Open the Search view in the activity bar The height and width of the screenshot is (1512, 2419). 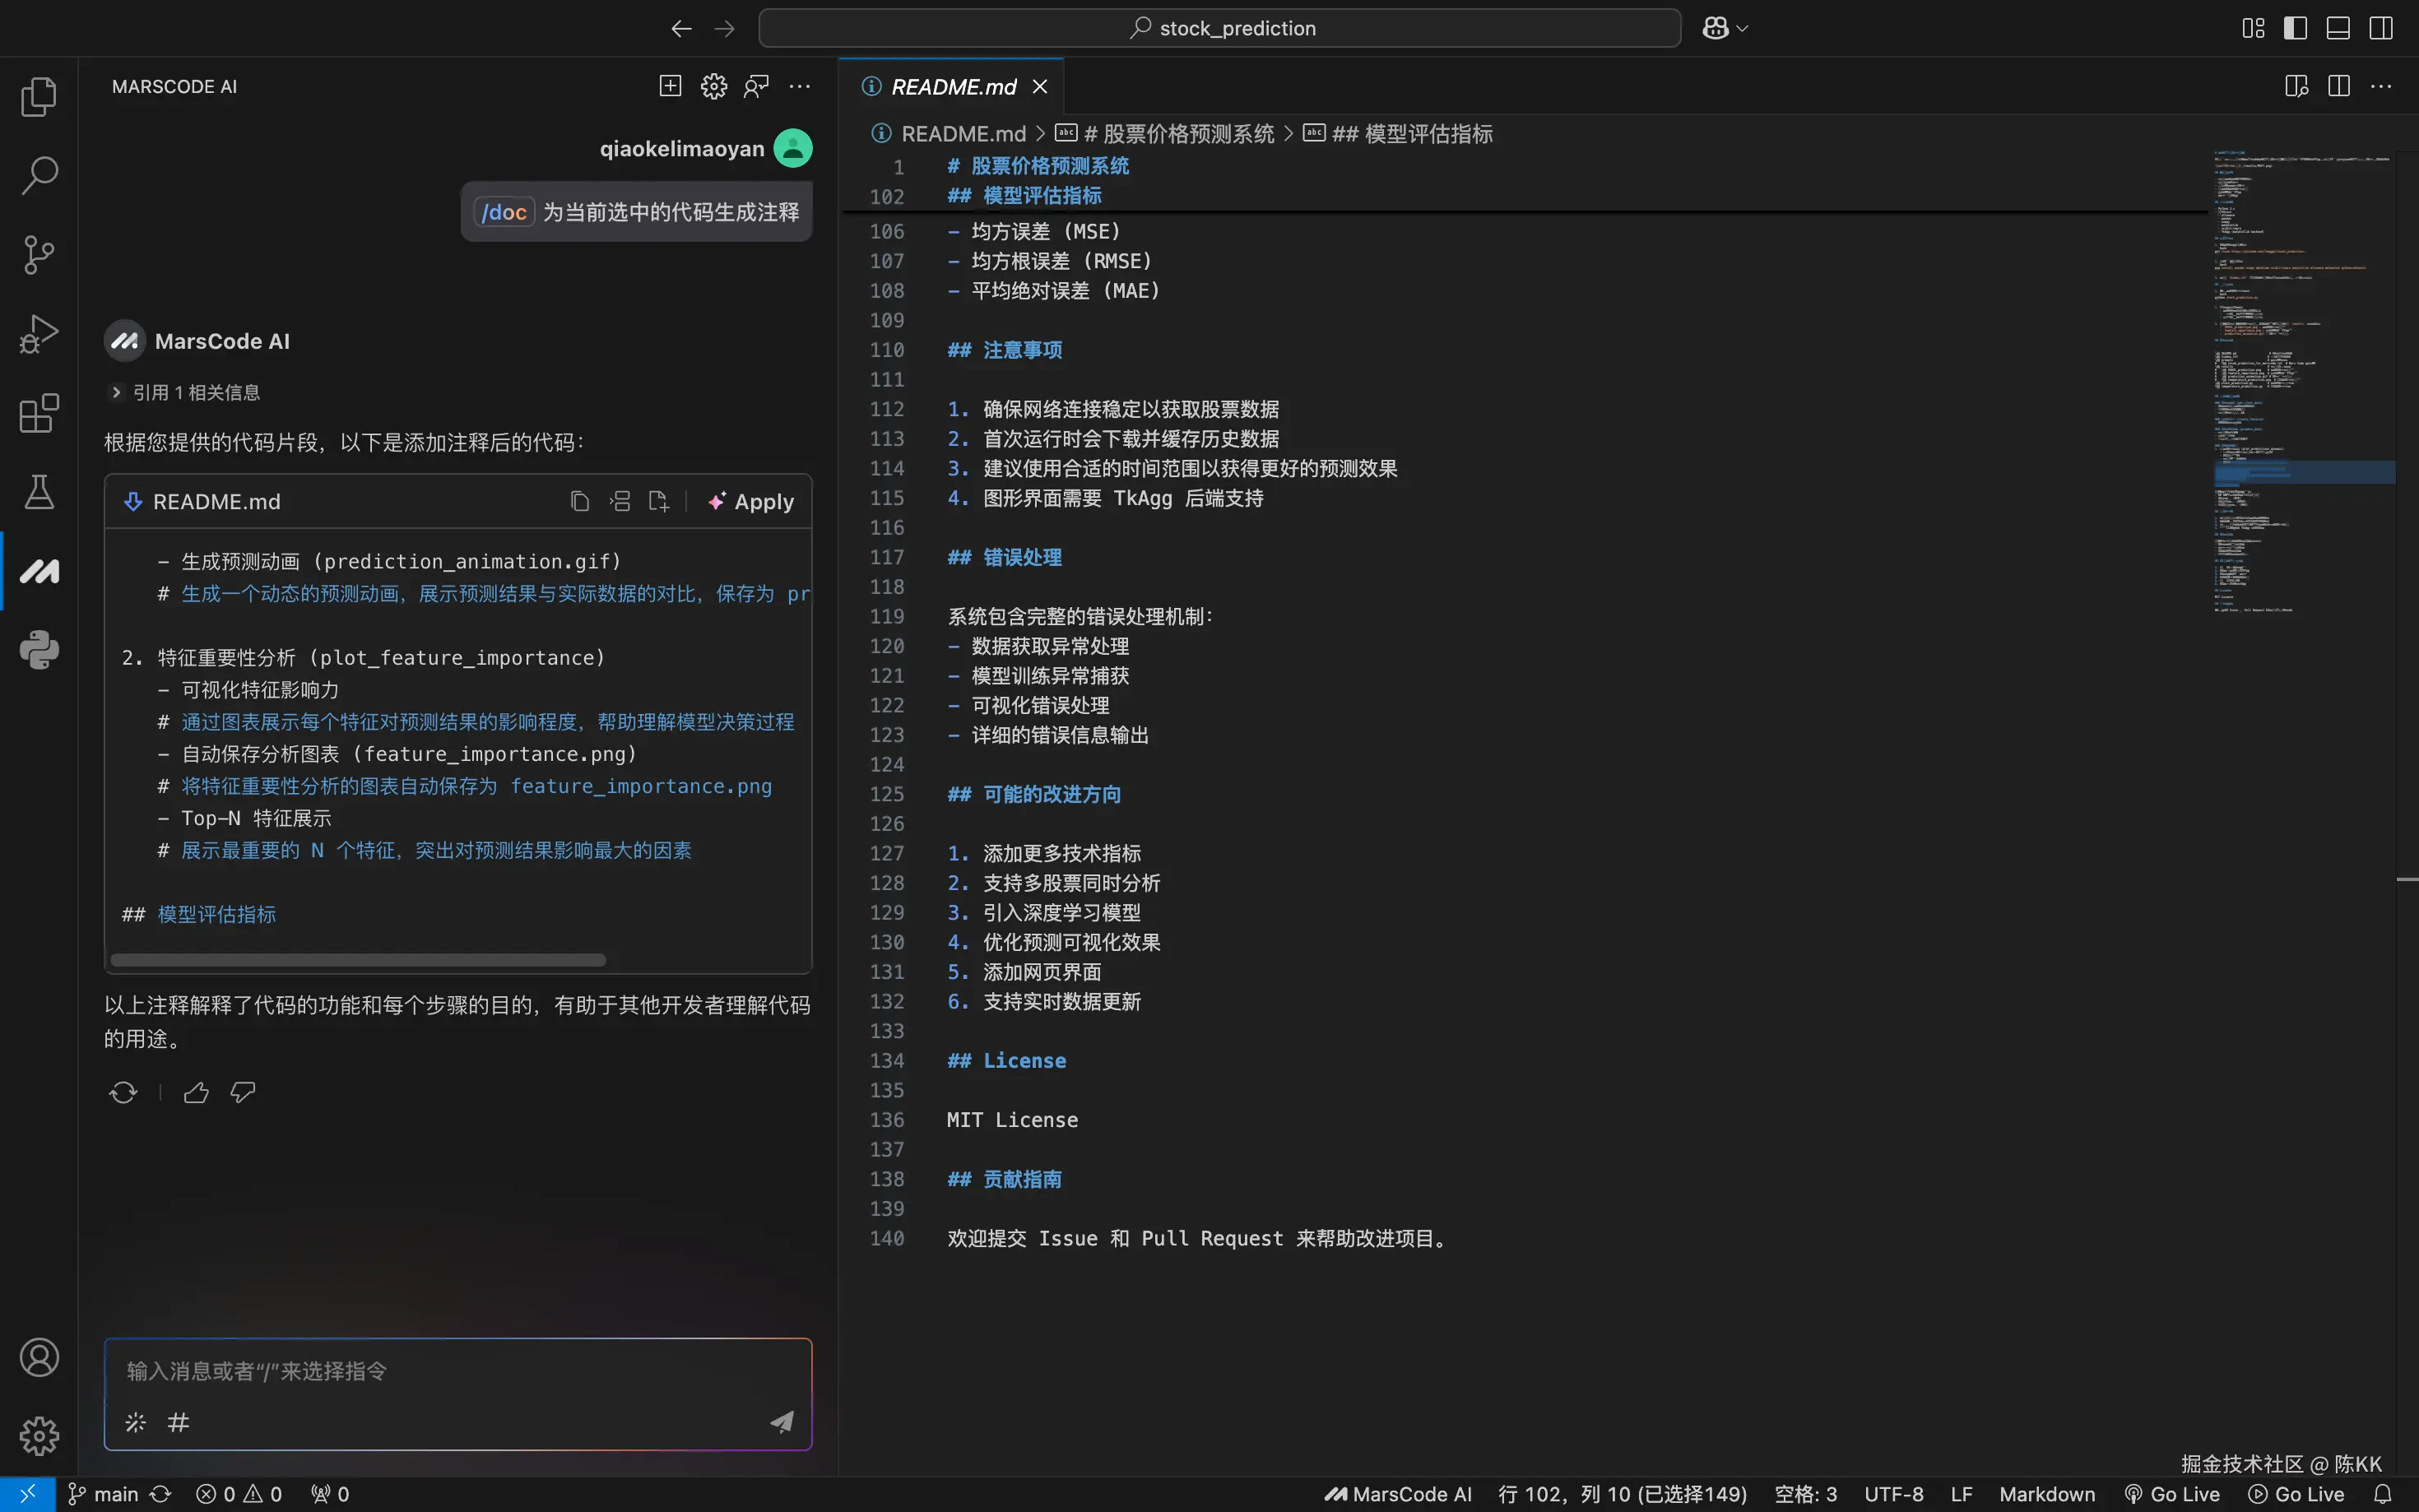[x=39, y=176]
